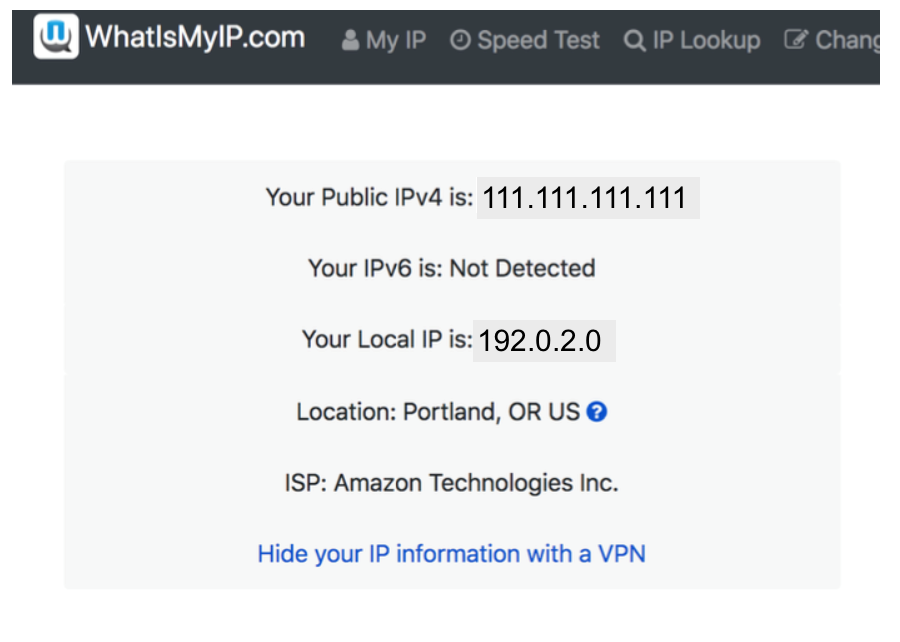900x642 pixels.
Task: Click the clock icon beside Speed Test
Action: tap(460, 40)
